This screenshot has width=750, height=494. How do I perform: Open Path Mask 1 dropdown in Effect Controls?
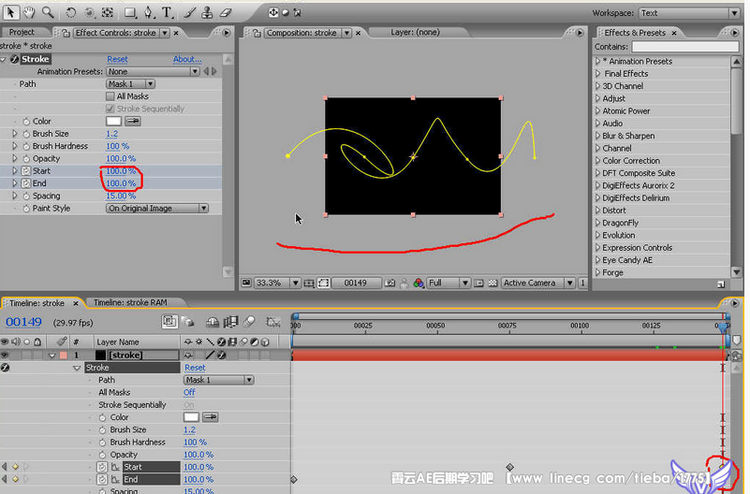(130, 84)
